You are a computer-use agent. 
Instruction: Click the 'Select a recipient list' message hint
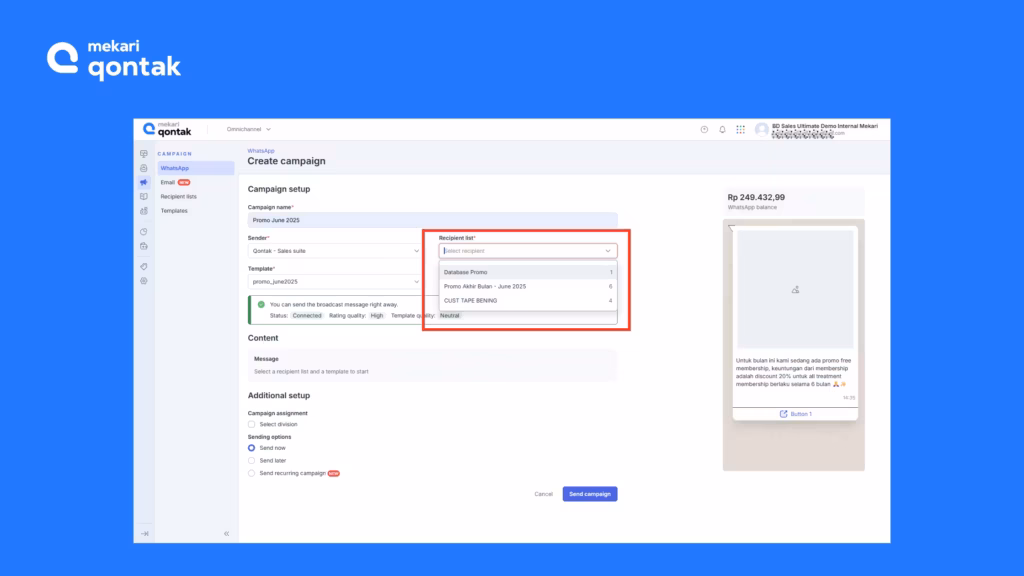(311, 372)
